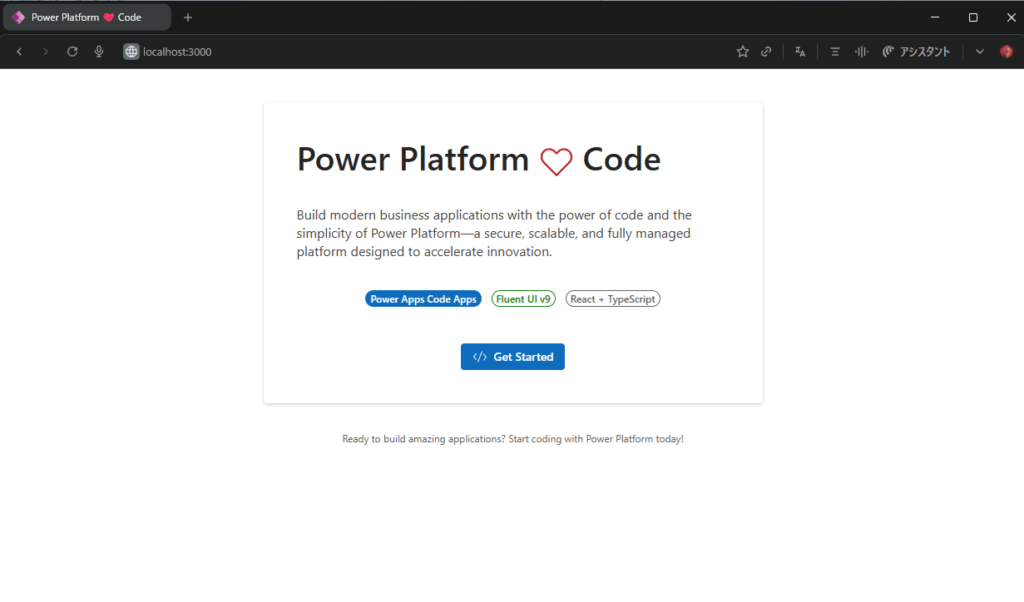
Task: Click the audio waveform icon
Action: [861, 52]
